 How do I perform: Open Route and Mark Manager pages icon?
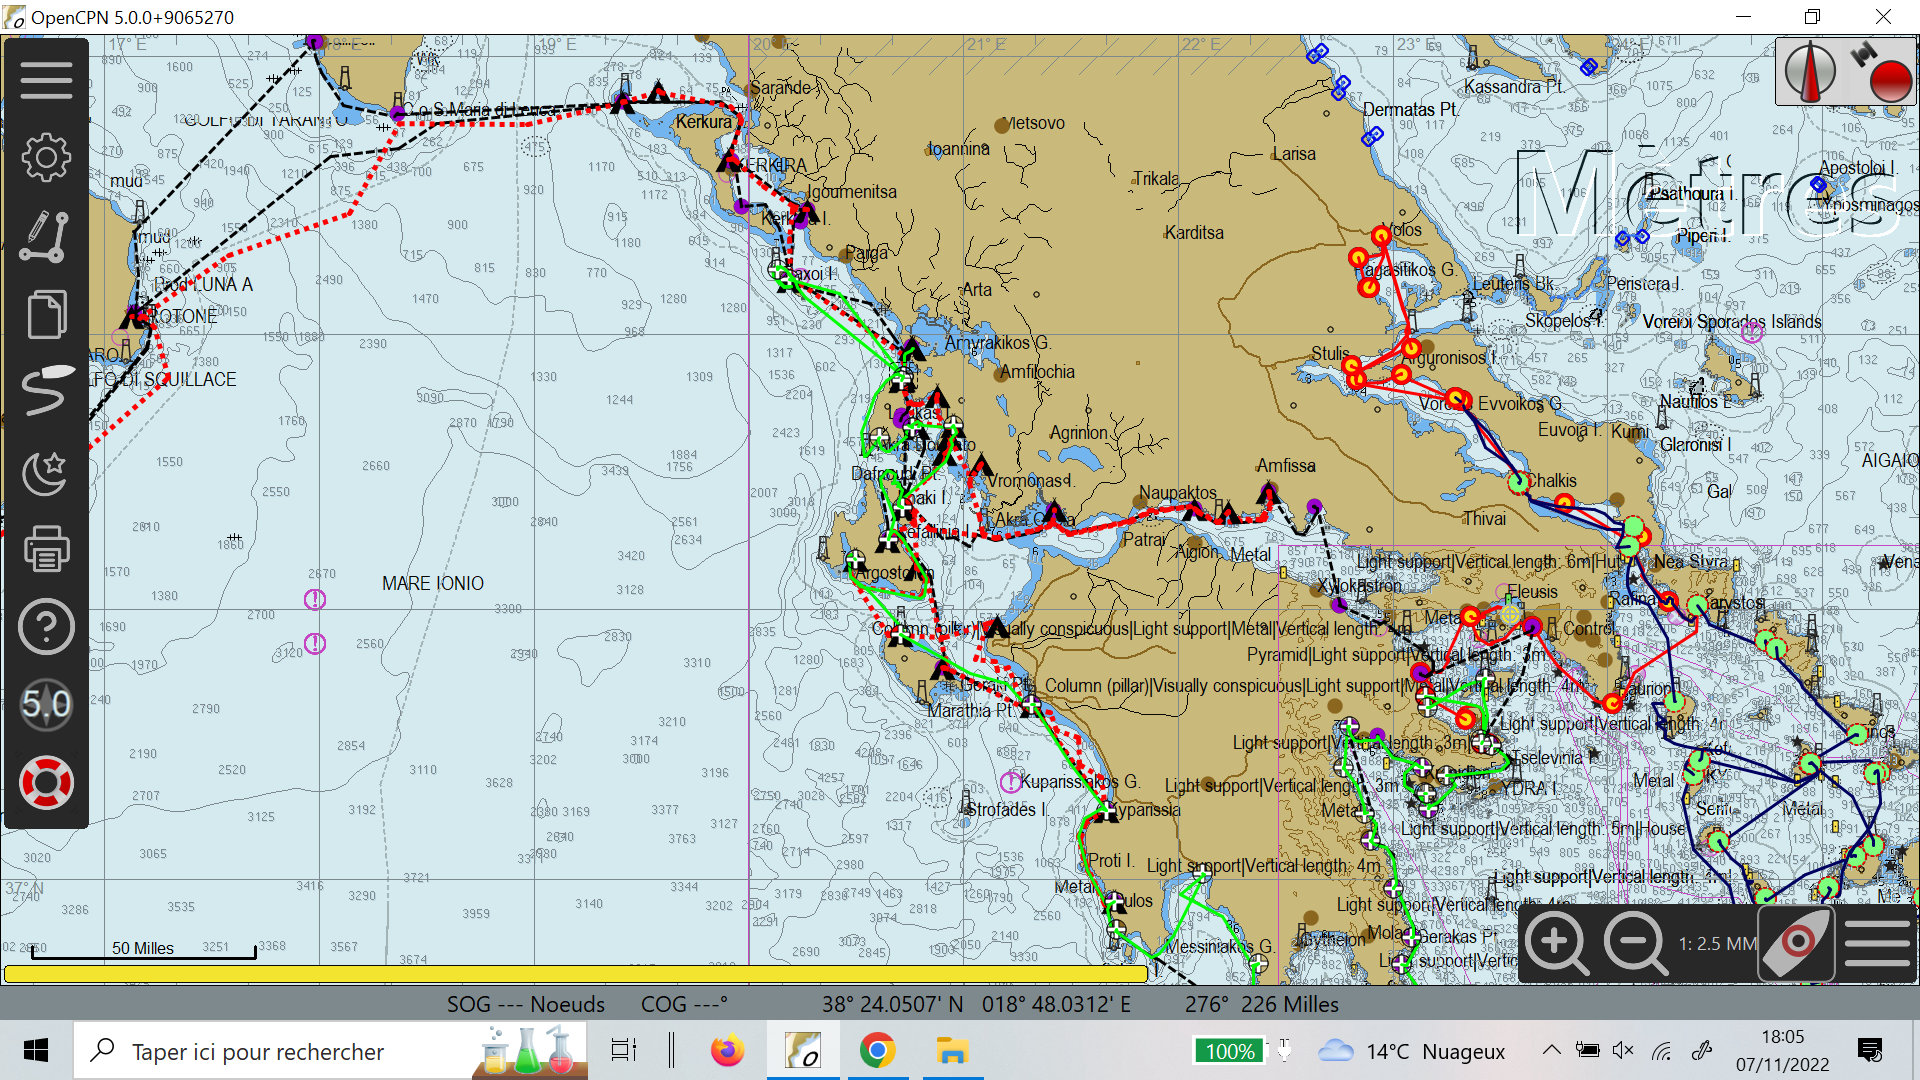(x=46, y=314)
